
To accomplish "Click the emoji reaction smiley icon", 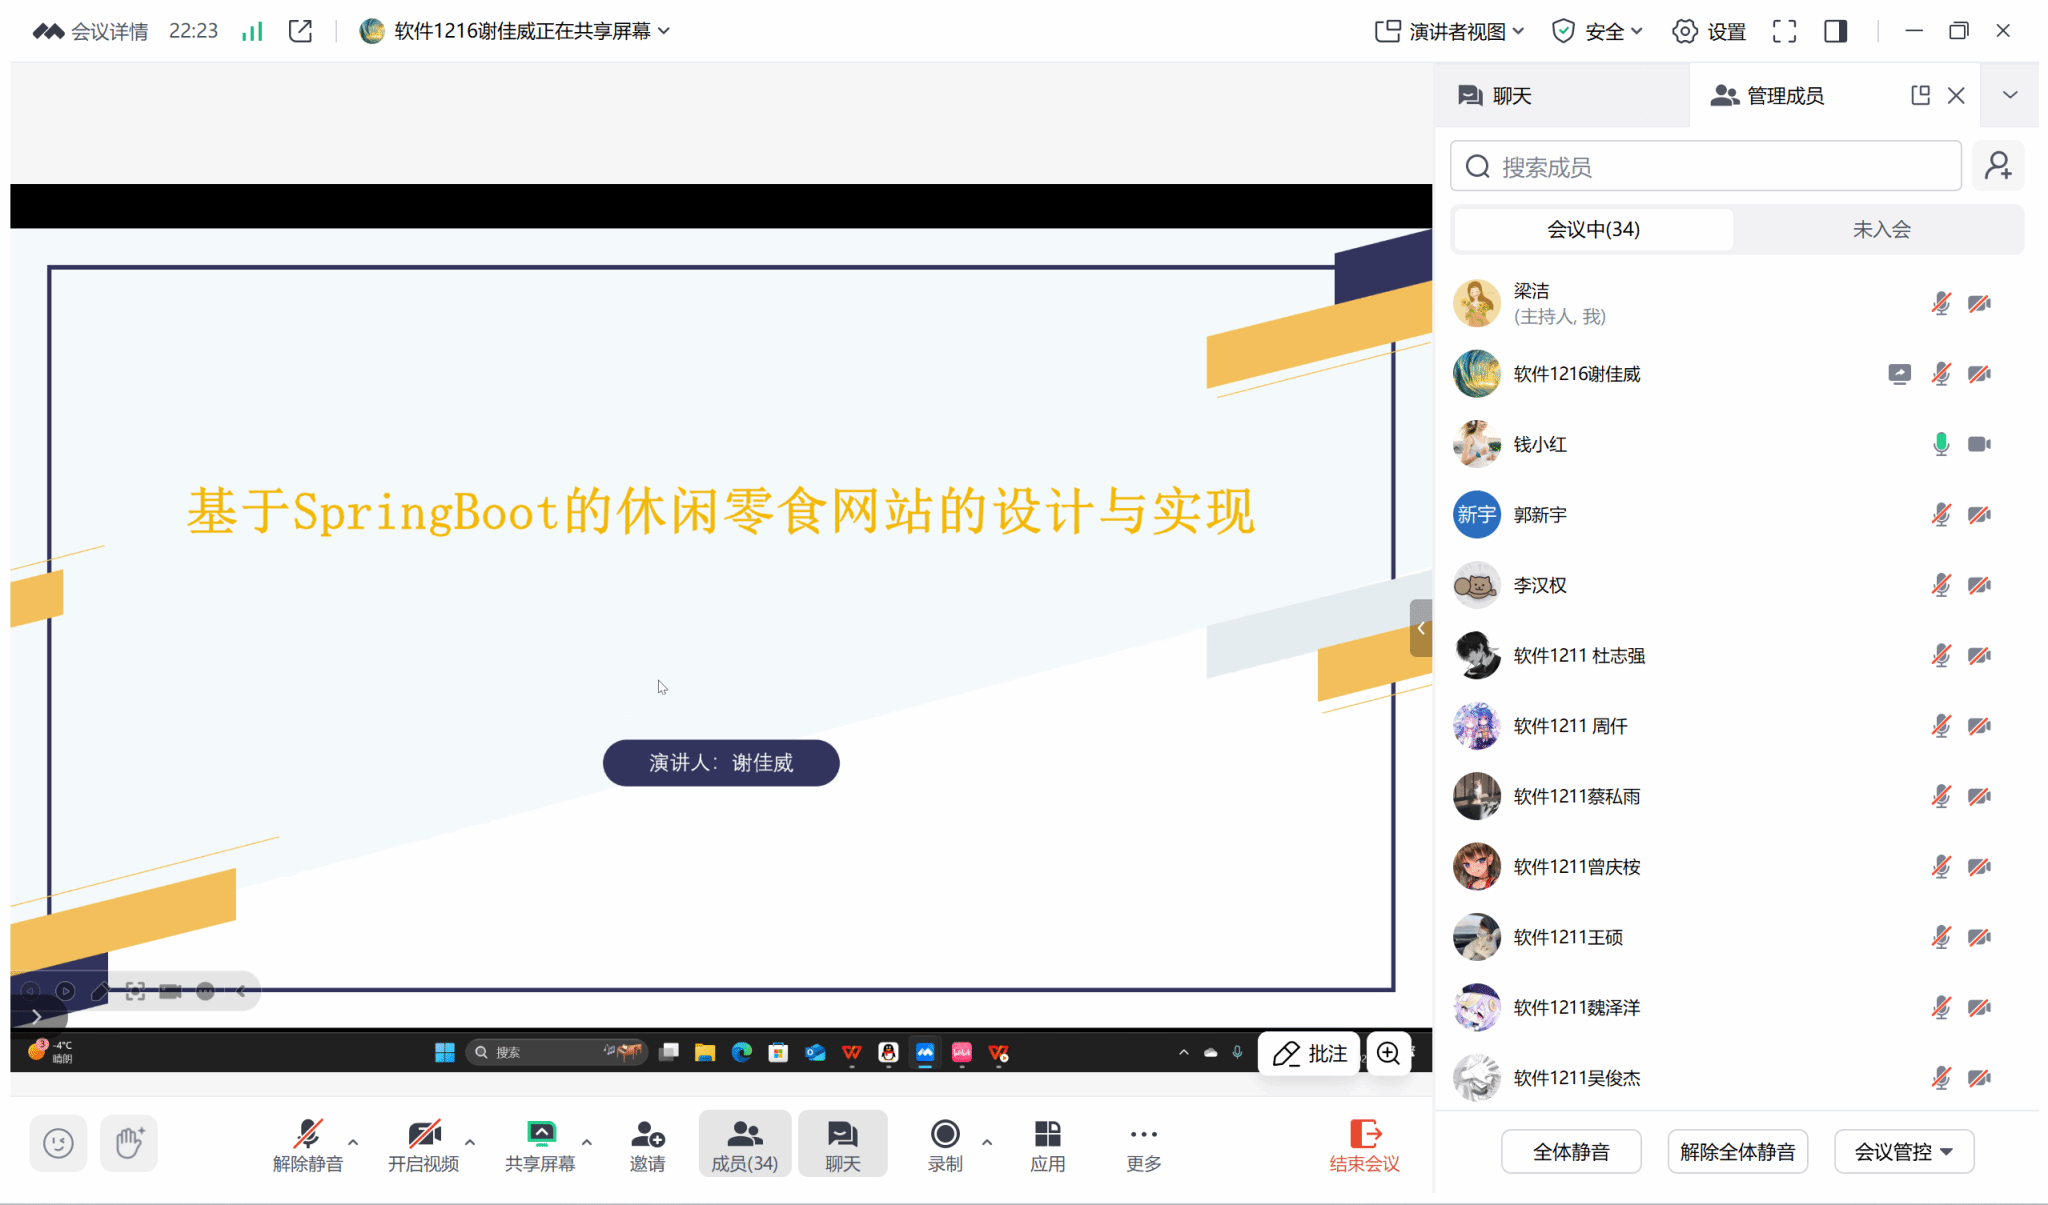I will pyautogui.click(x=58, y=1143).
